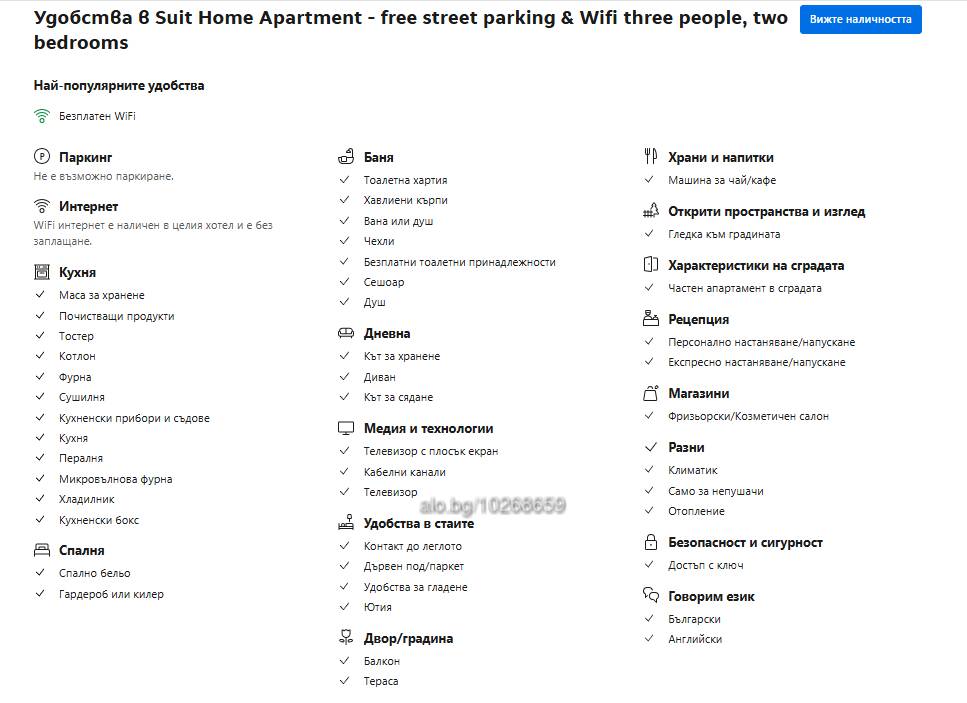Click the checkmark beside Тостер
The image size is (967, 703).
click(40, 335)
